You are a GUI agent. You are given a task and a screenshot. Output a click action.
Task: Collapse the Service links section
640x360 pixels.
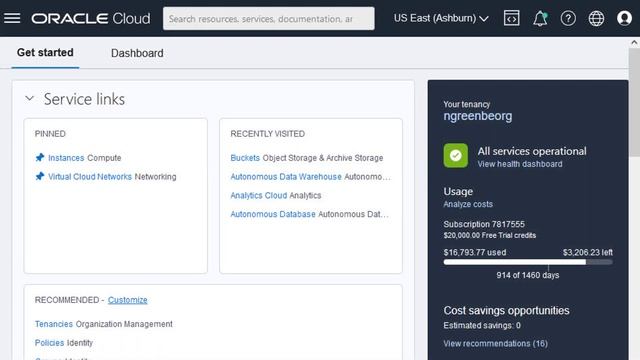pyautogui.click(x=29, y=98)
